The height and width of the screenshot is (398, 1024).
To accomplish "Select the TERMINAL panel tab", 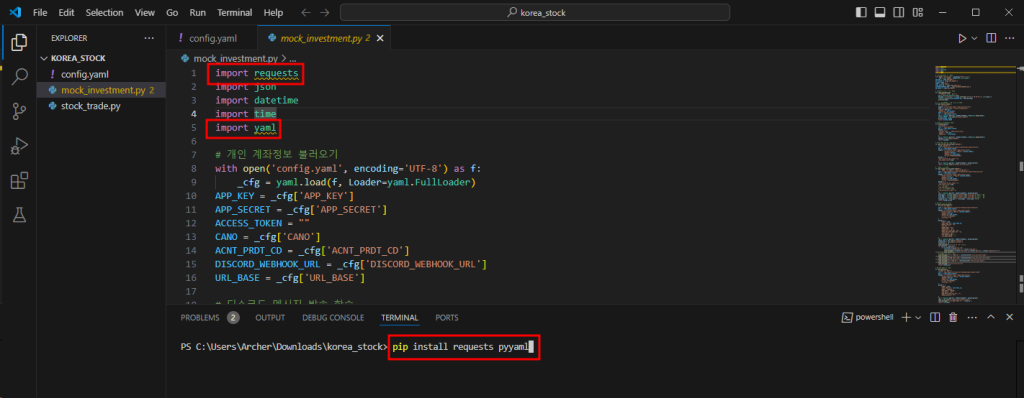I will click(x=400, y=318).
